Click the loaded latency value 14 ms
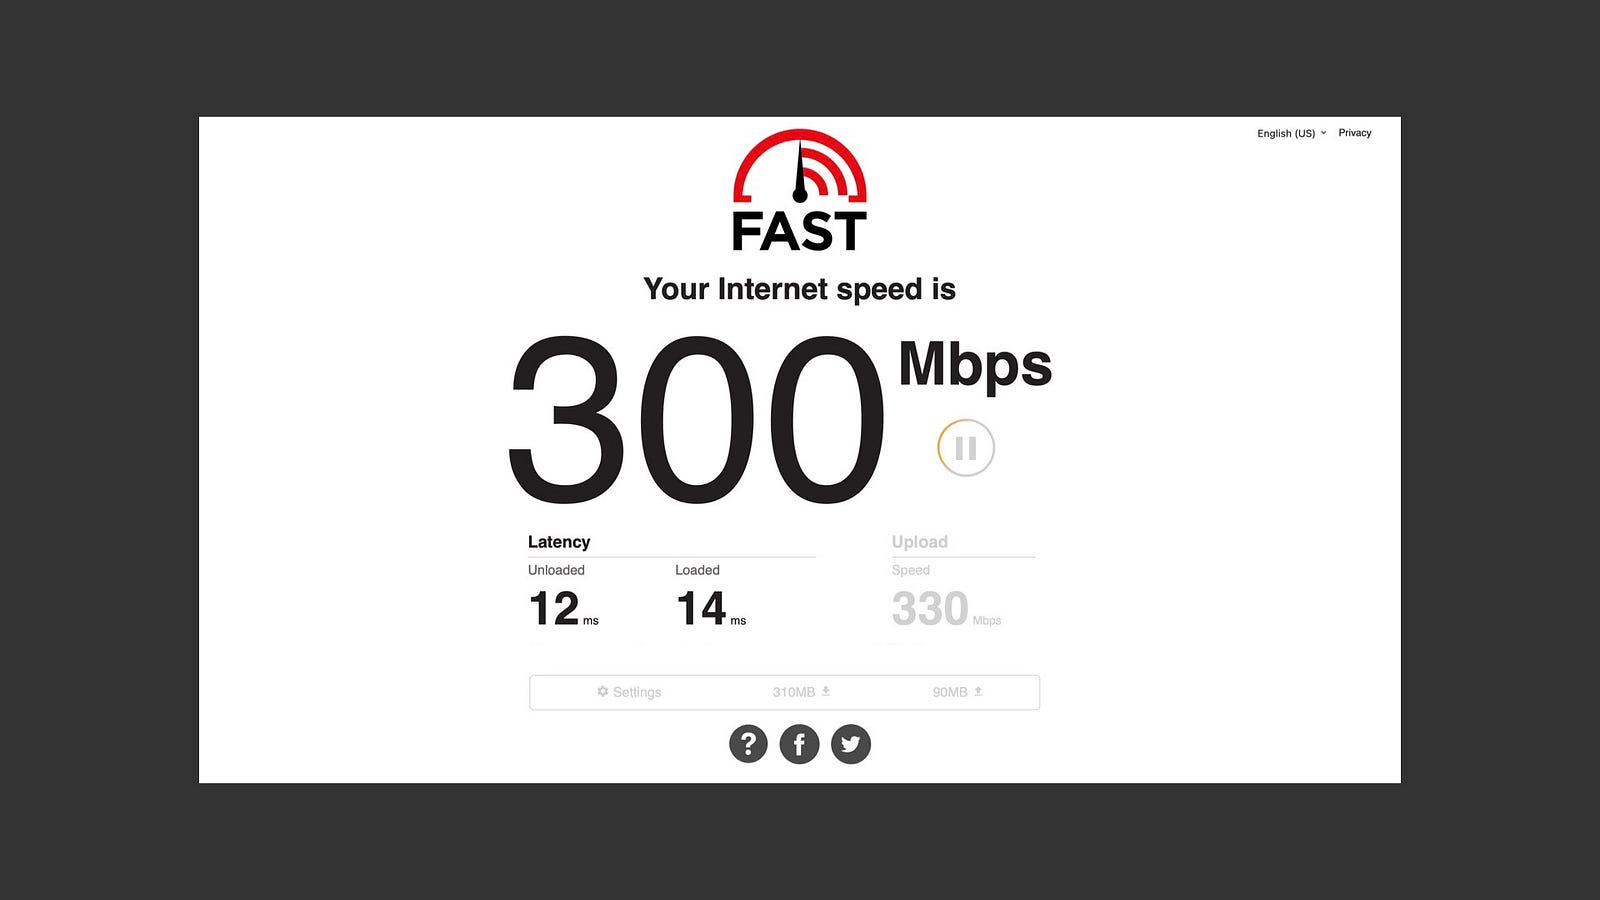 pyautogui.click(x=711, y=609)
